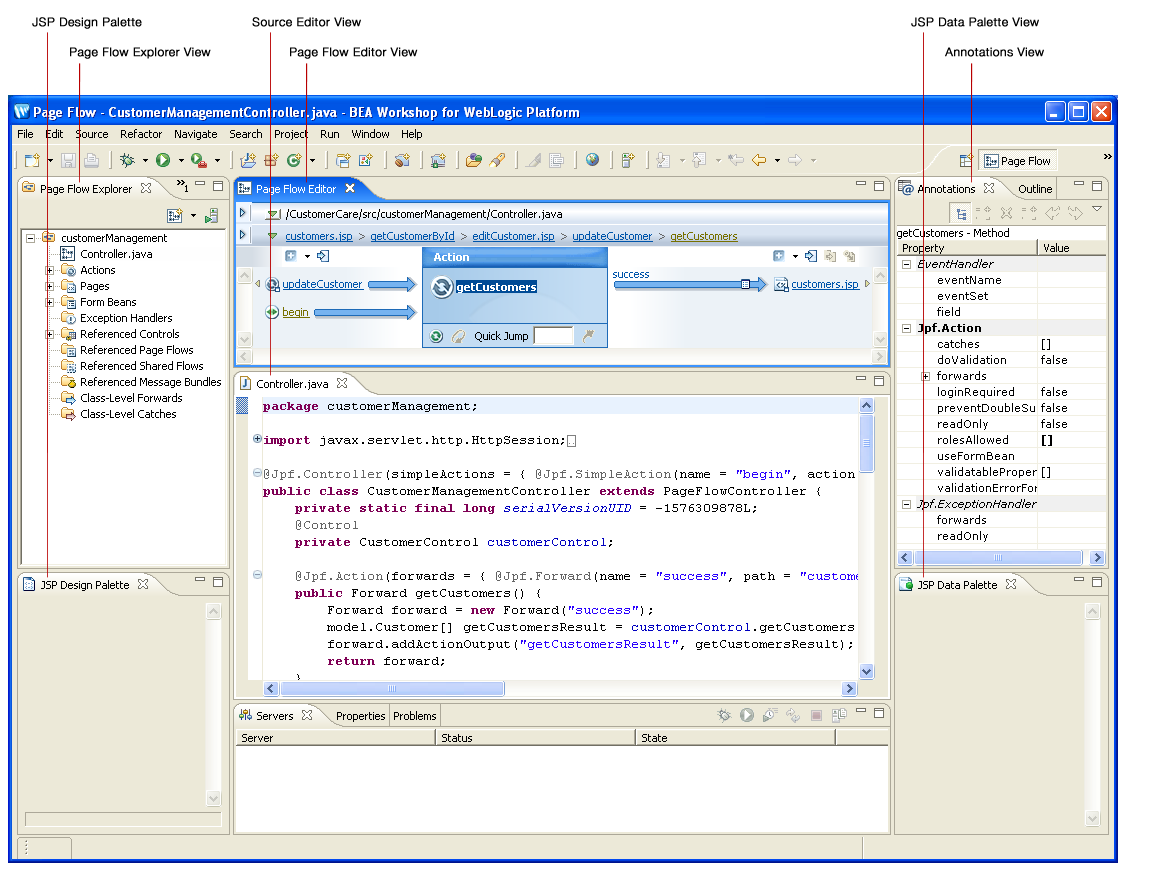
Task: Select the Class-Level Catches tree item
Action: [128, 414]
